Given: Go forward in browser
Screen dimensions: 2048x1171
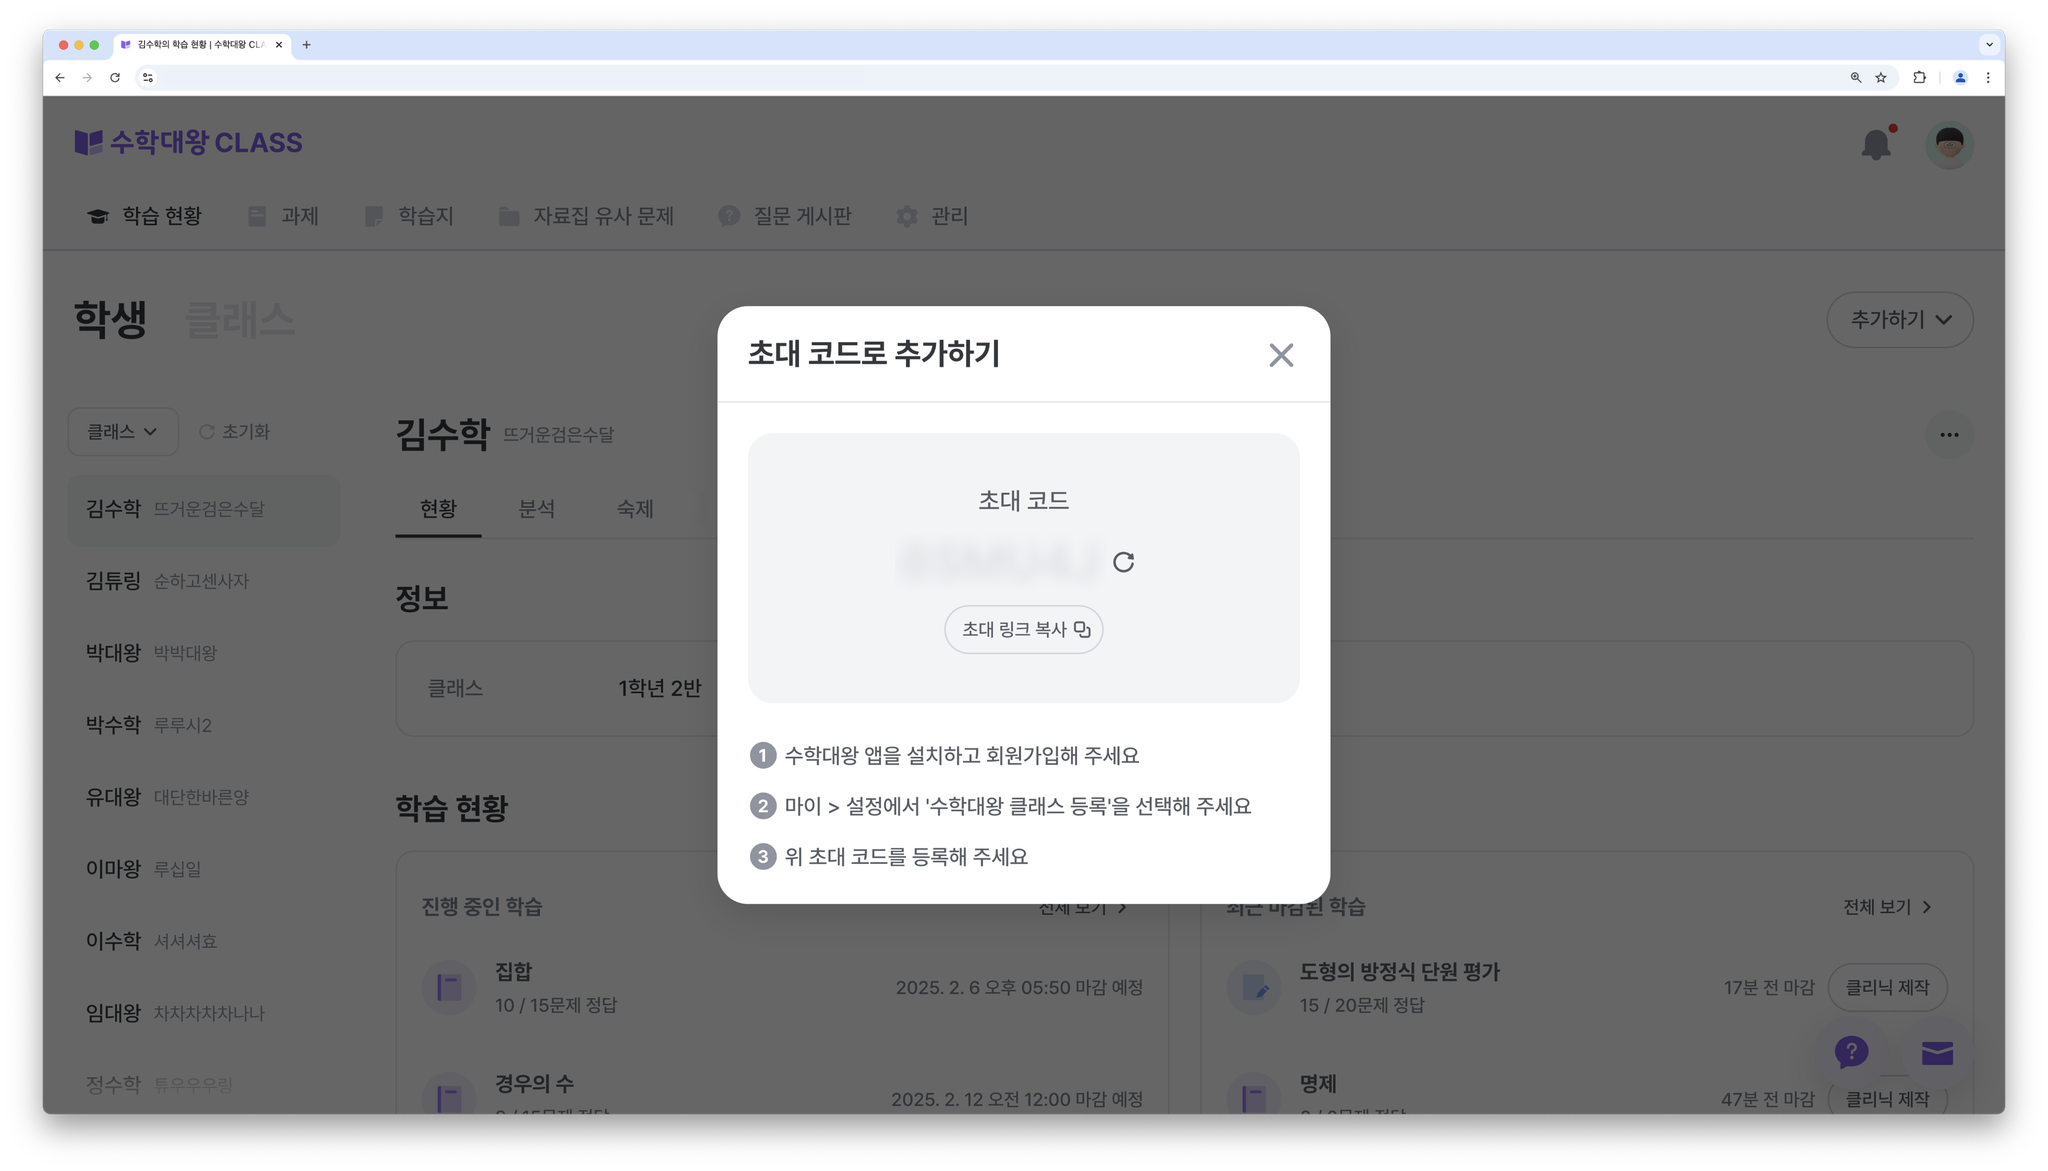Looking at the screenshot, I should point(88,77).
